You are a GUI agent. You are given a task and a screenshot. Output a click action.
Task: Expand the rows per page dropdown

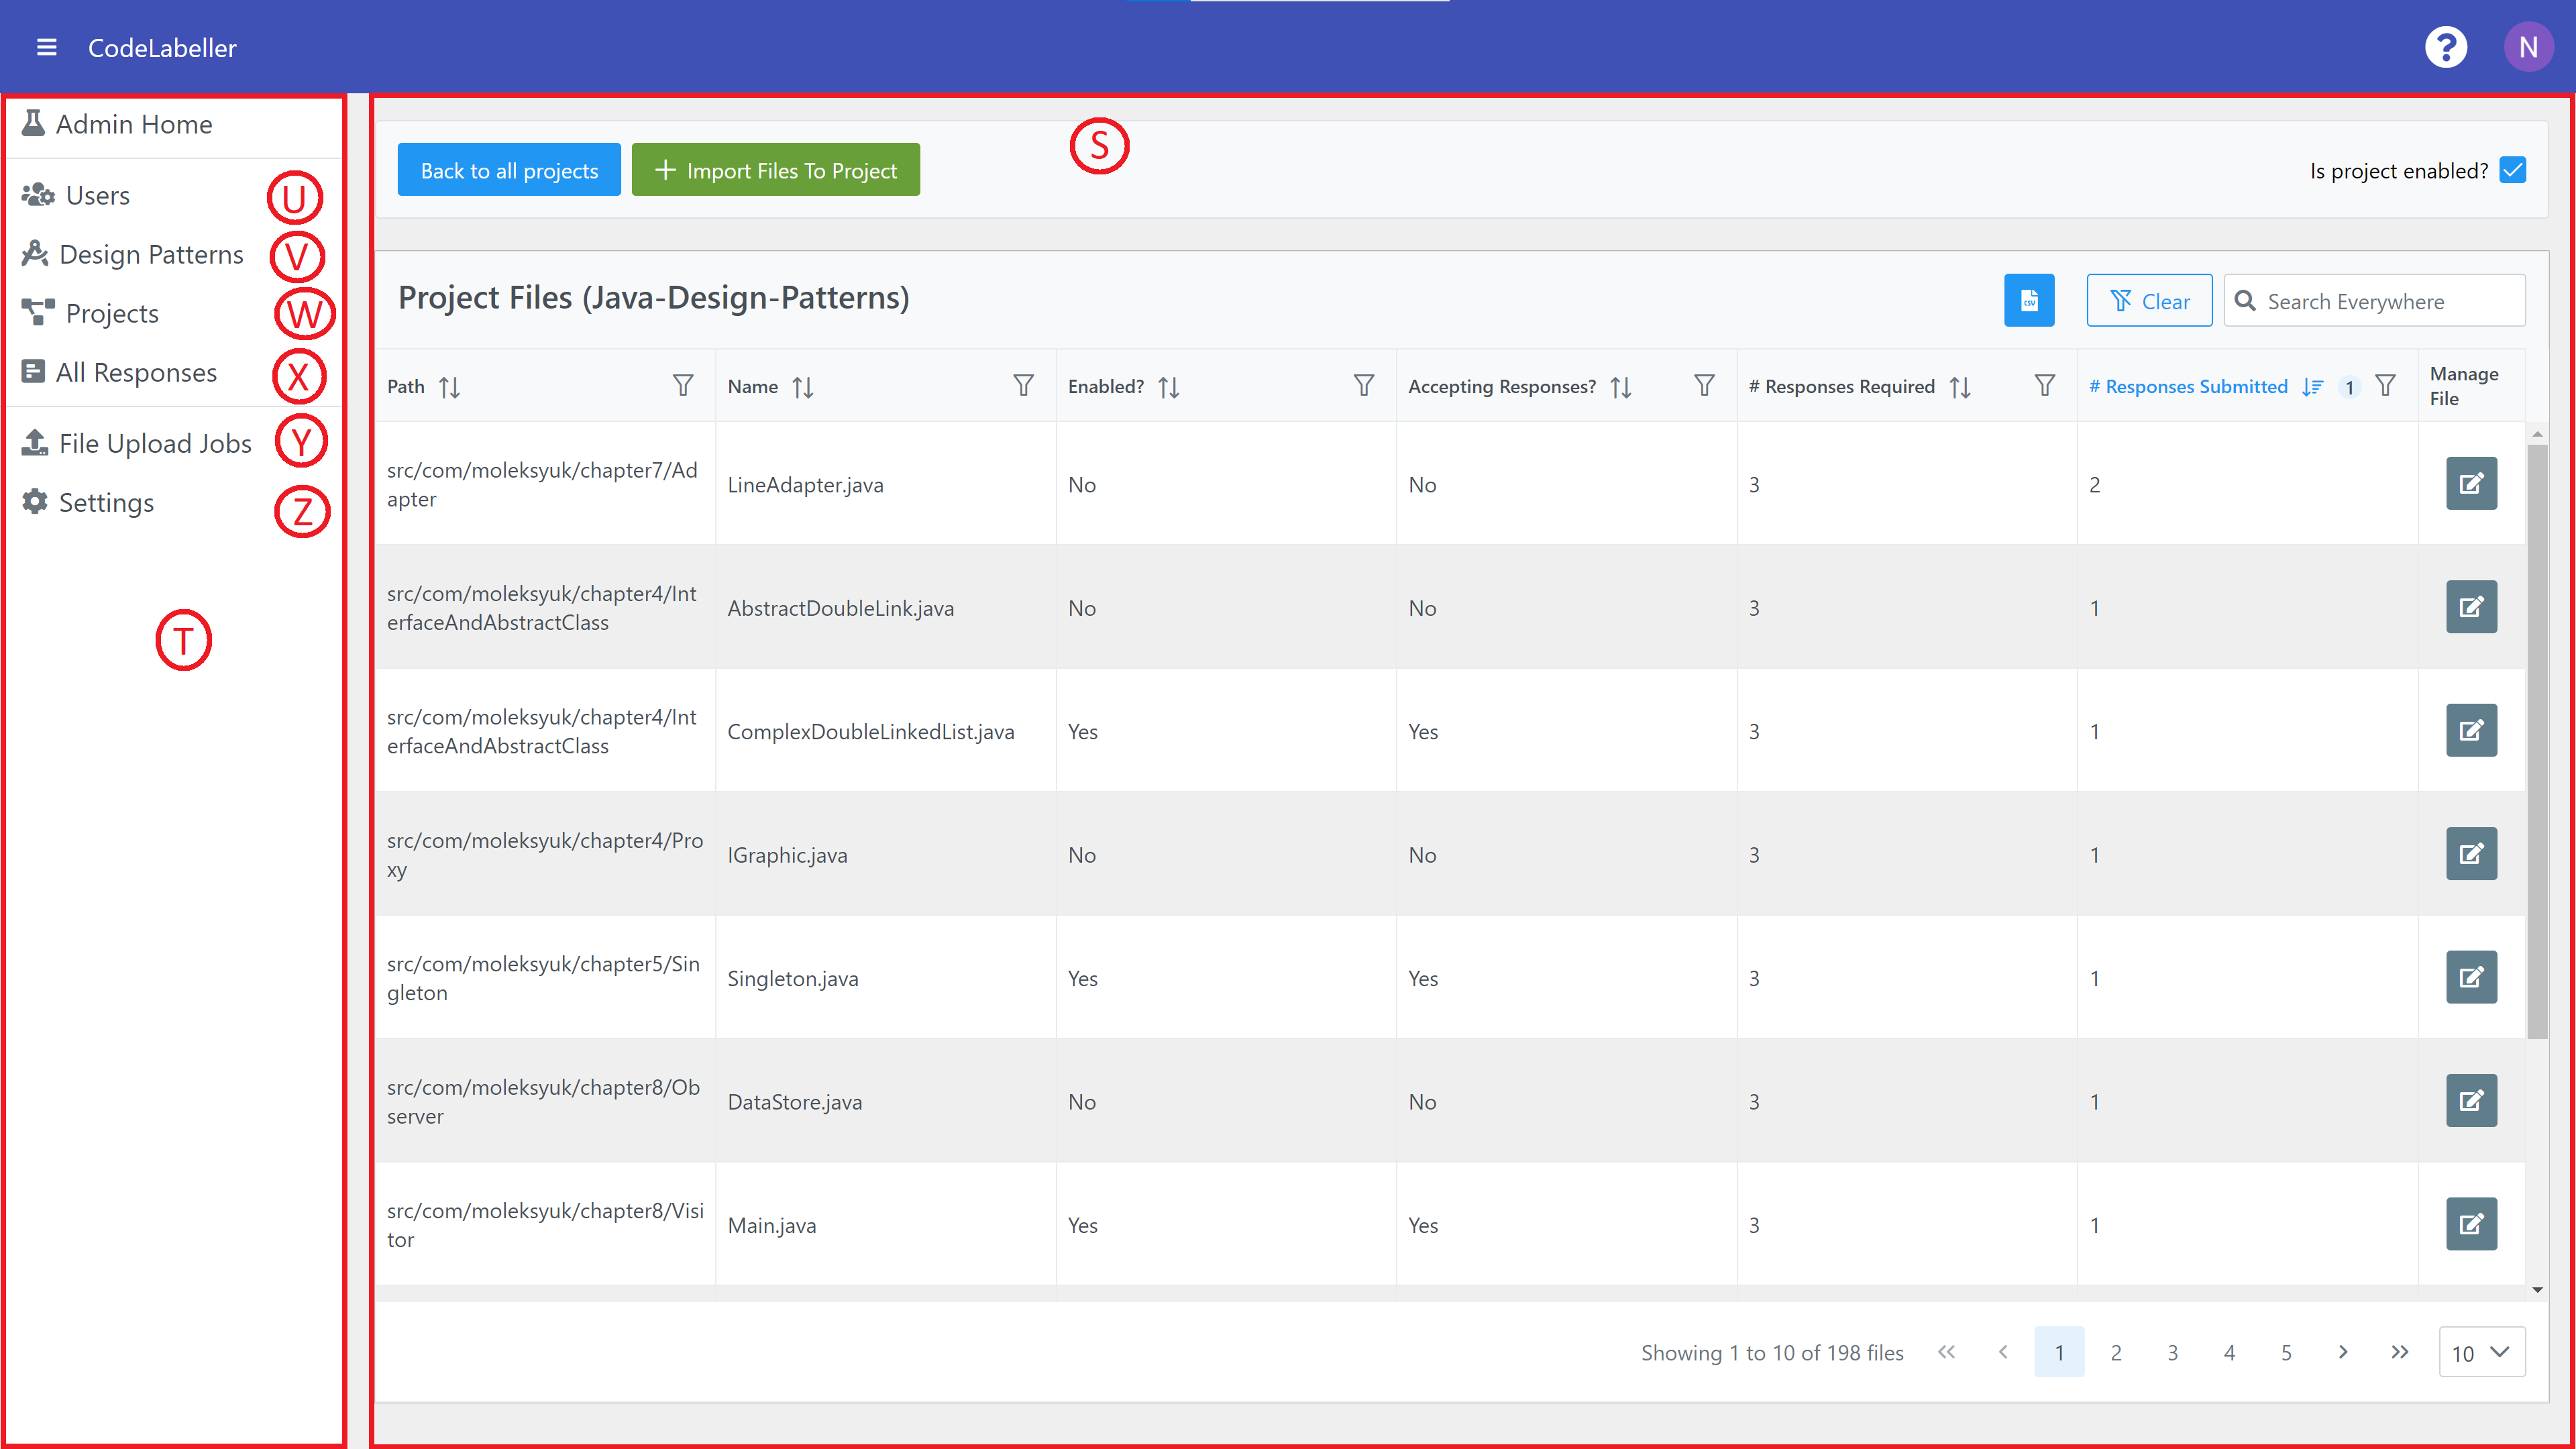tap(2481, 1352)
